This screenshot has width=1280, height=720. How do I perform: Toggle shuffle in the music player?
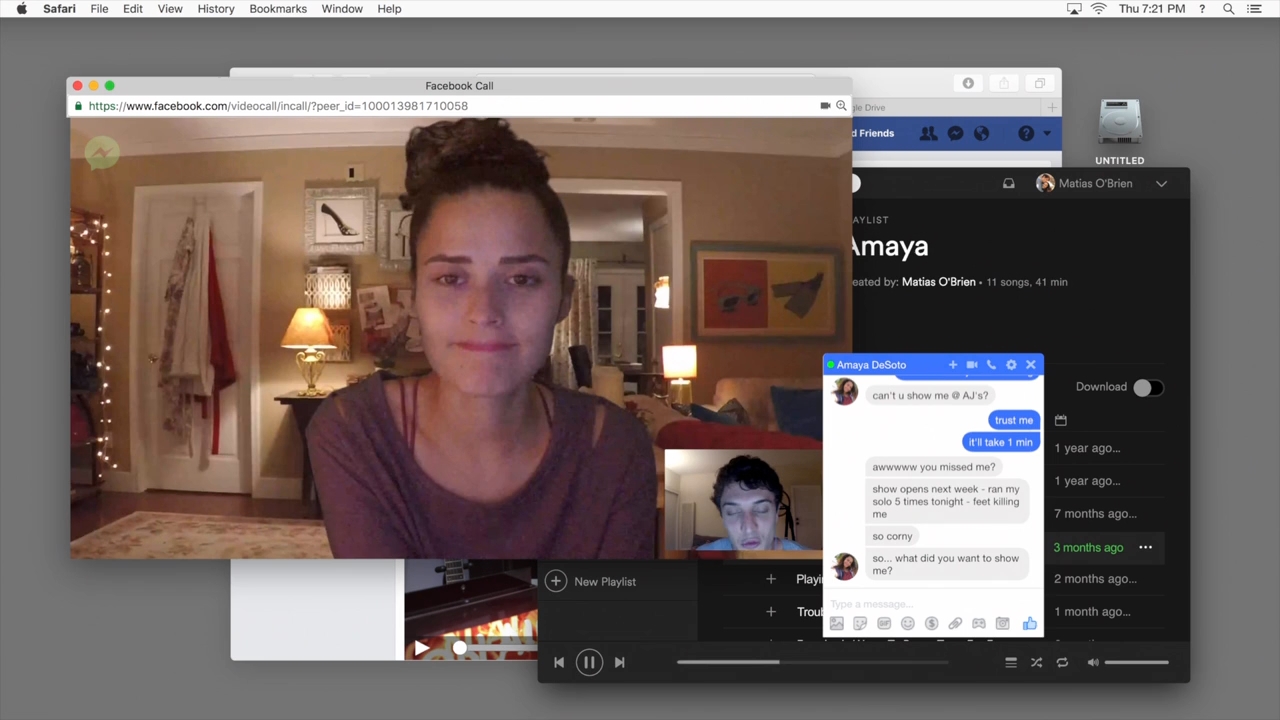click(x=1036, y=663)
